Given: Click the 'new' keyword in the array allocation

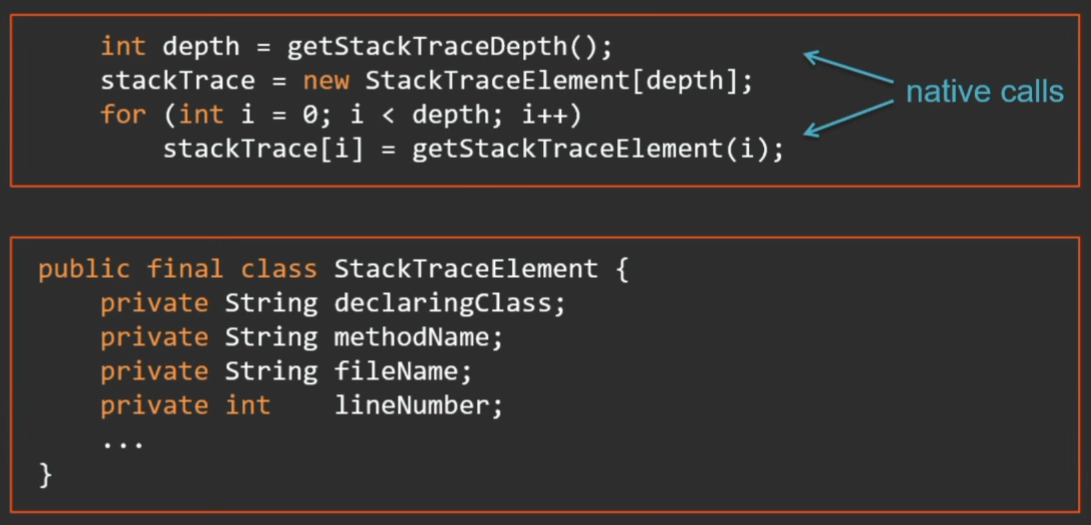Looking at the screenshot, I should pyautogui.click(x=326, y=81).
